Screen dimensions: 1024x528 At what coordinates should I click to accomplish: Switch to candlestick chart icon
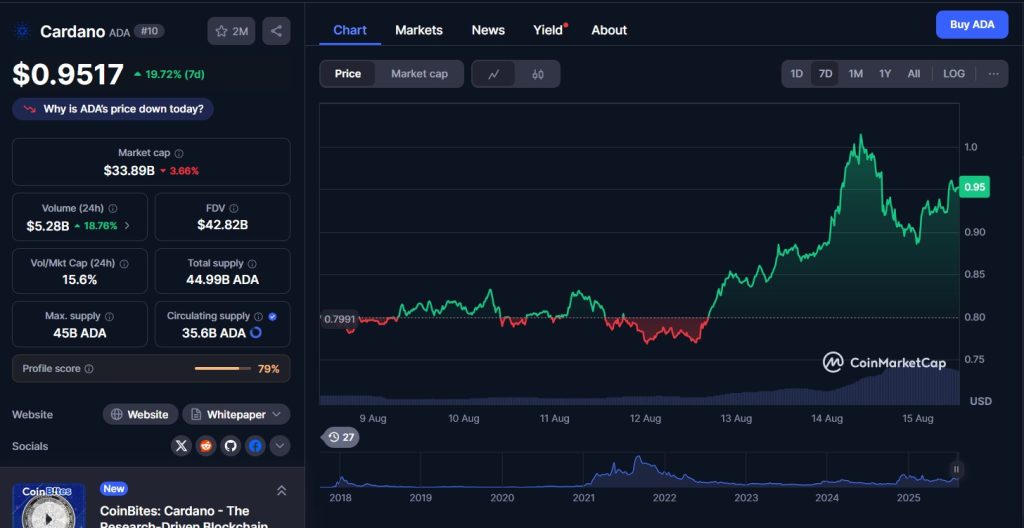[538, 74]
